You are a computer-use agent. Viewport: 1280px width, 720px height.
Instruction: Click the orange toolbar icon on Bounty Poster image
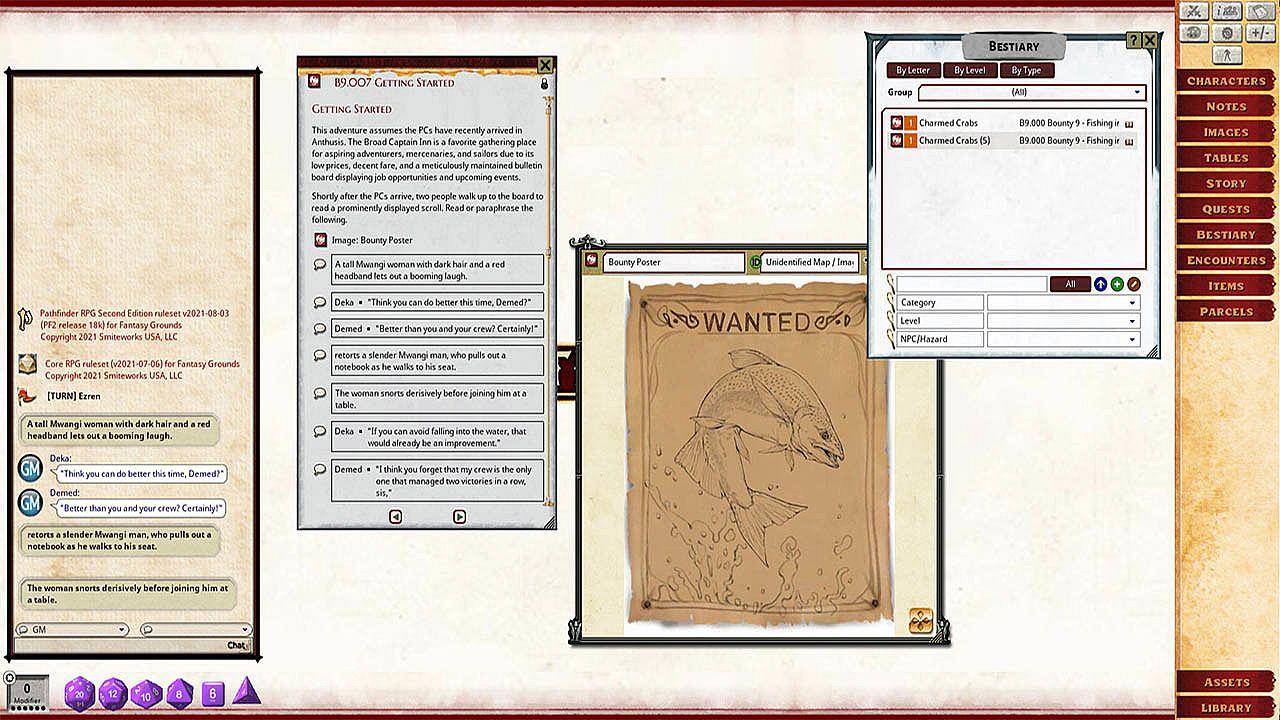coord(921,621)
